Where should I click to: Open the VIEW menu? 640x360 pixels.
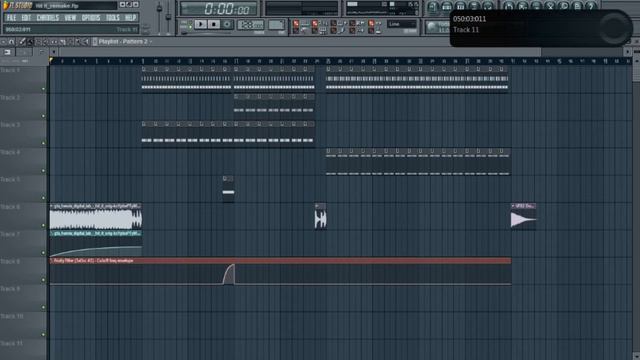70,18
